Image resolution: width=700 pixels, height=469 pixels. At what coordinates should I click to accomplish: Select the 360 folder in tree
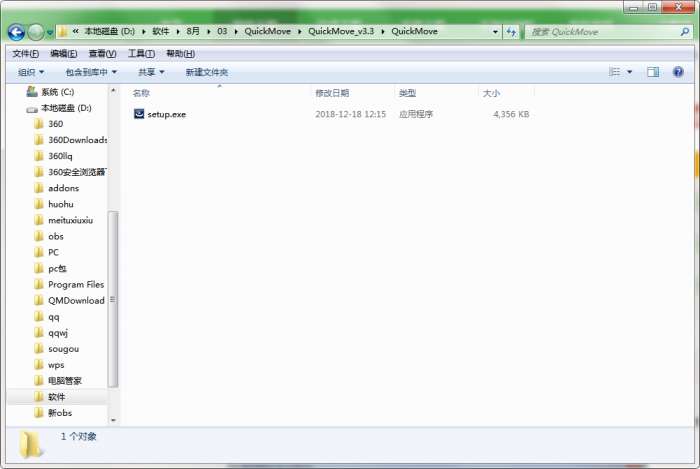pyautogui.click(x=49, y=124)
